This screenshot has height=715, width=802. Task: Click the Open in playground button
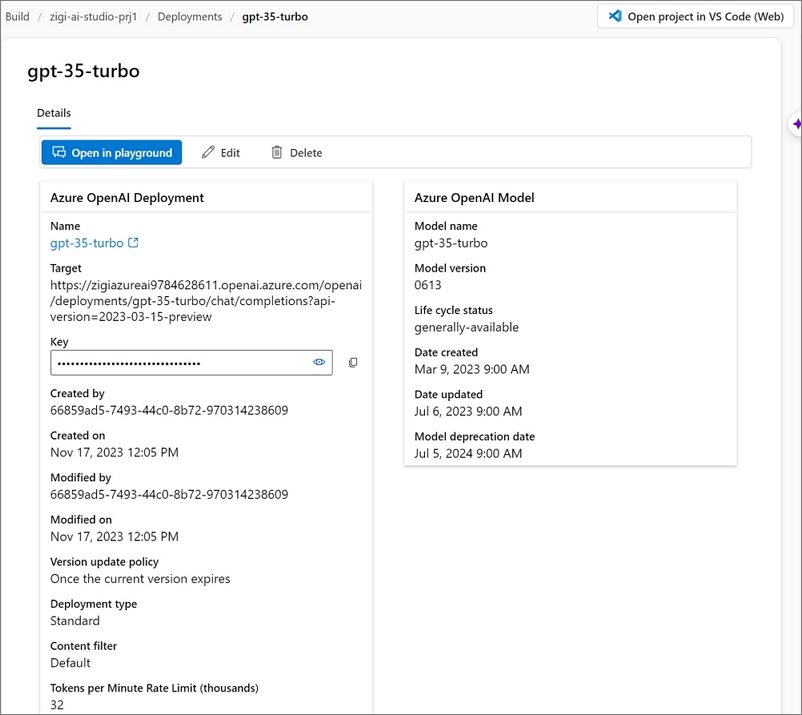(x=112, y=152)
